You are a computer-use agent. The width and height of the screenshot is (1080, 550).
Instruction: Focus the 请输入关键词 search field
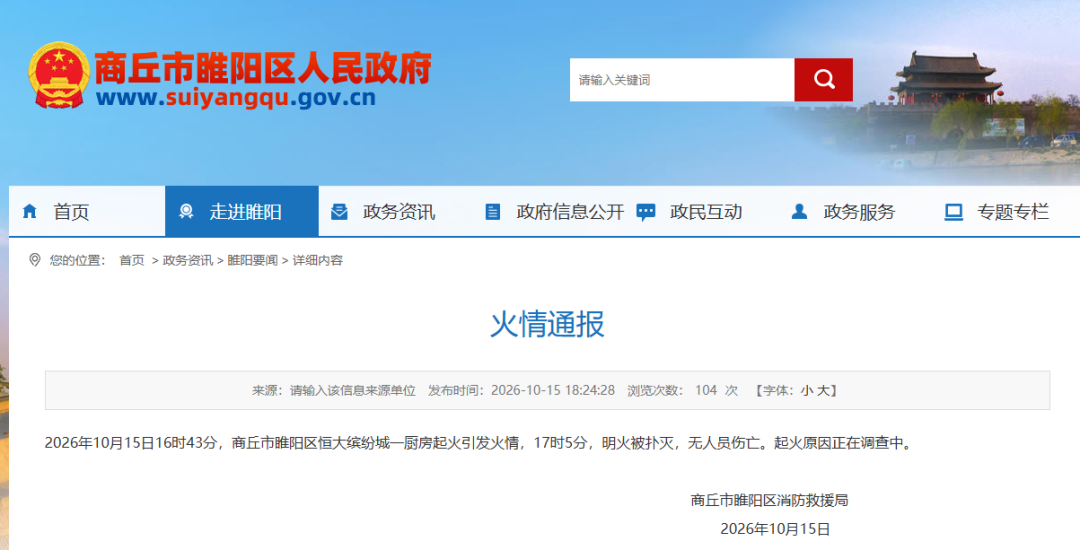point(682,80)
